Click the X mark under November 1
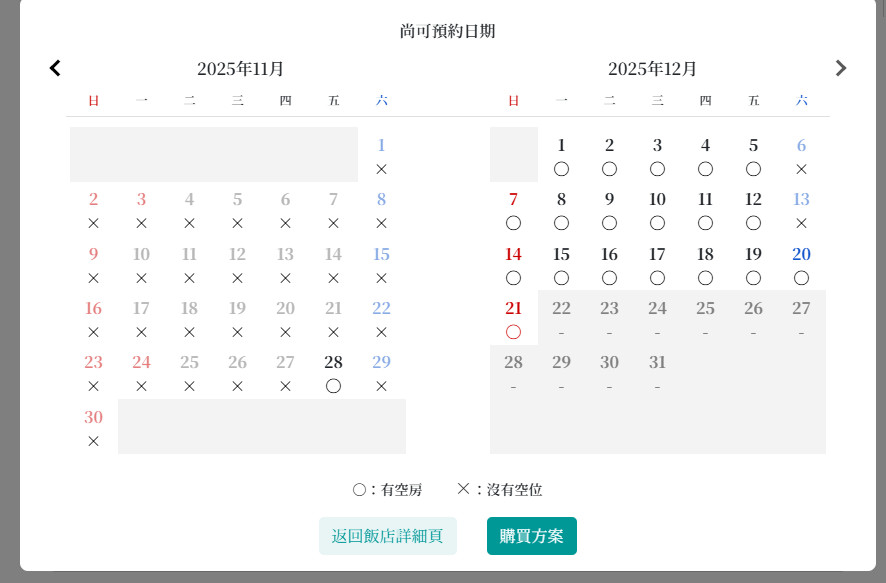 [381, 169]
